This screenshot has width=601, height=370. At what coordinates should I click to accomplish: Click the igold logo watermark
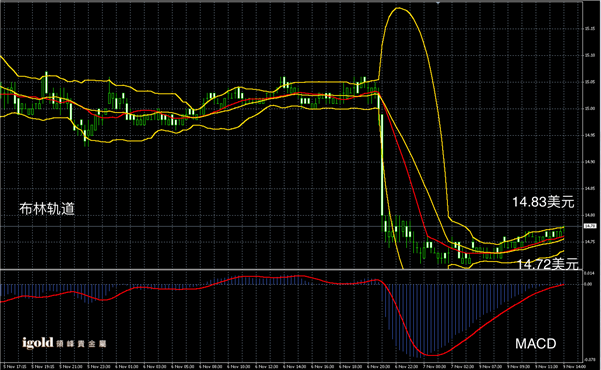(37, 342)
